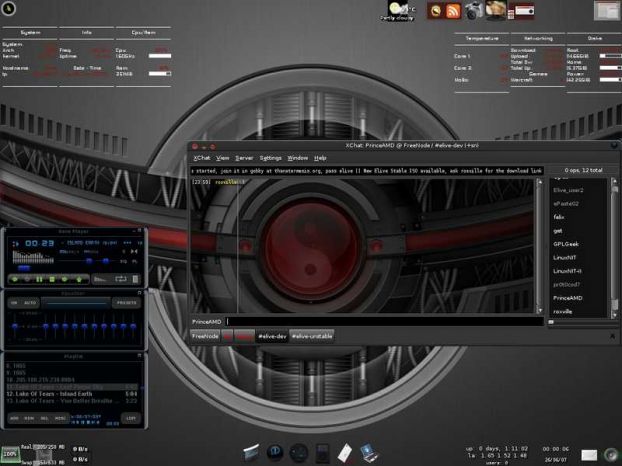Adjust the player volume slider knob
622x466 pixels.
pyautogui.click(x=89, y=261)
